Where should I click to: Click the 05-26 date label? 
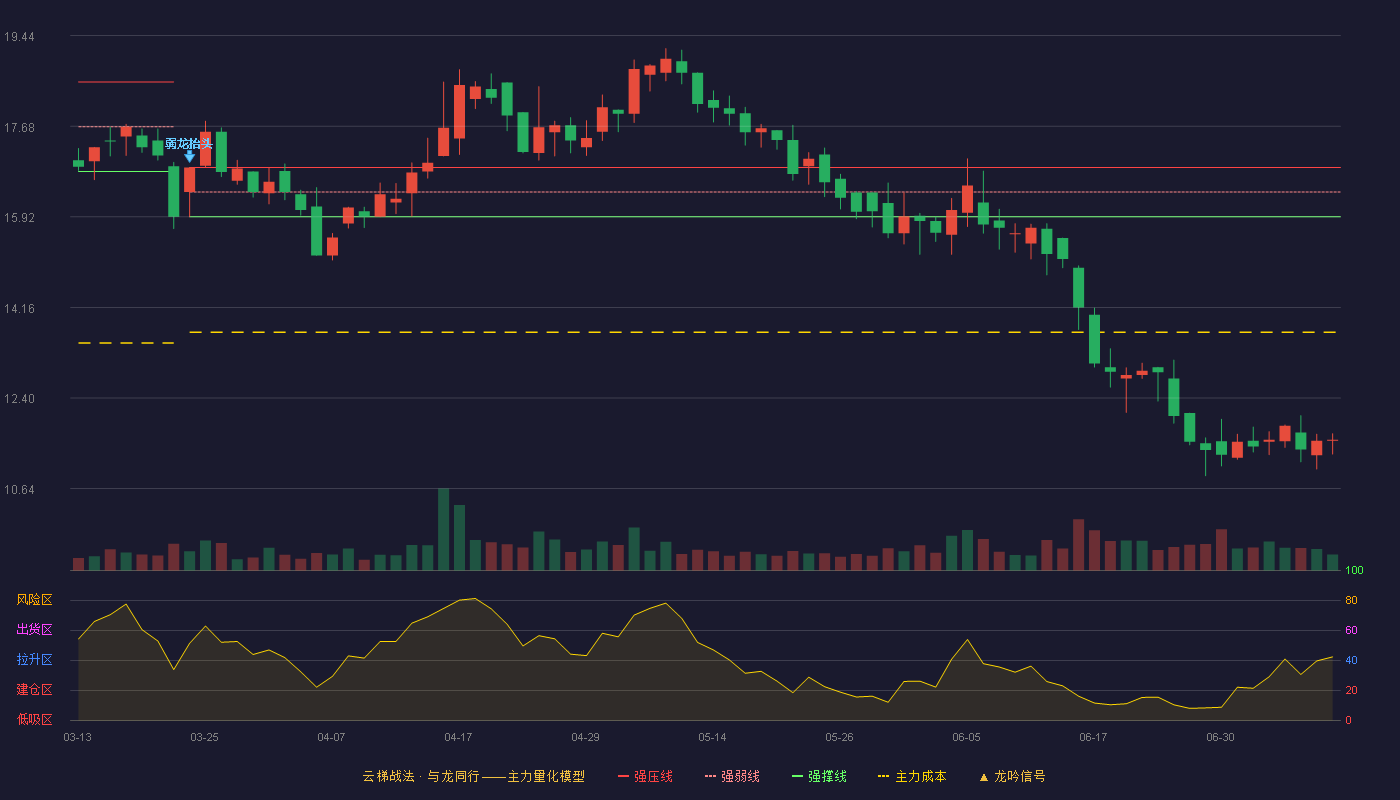[x=839, y=737]
